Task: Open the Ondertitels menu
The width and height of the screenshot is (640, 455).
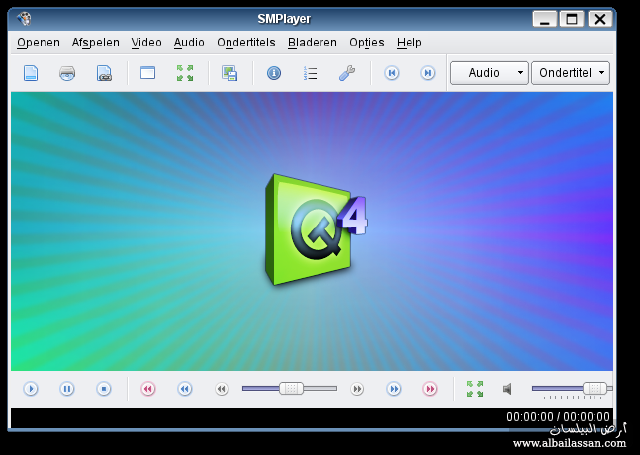Action: pyautogui.click(x=246, y=42)
